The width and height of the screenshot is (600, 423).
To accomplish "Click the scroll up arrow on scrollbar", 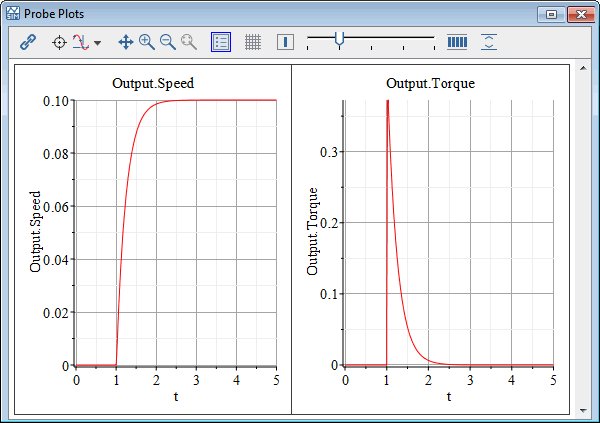I will pyautogui.click(x=583, y=71).
